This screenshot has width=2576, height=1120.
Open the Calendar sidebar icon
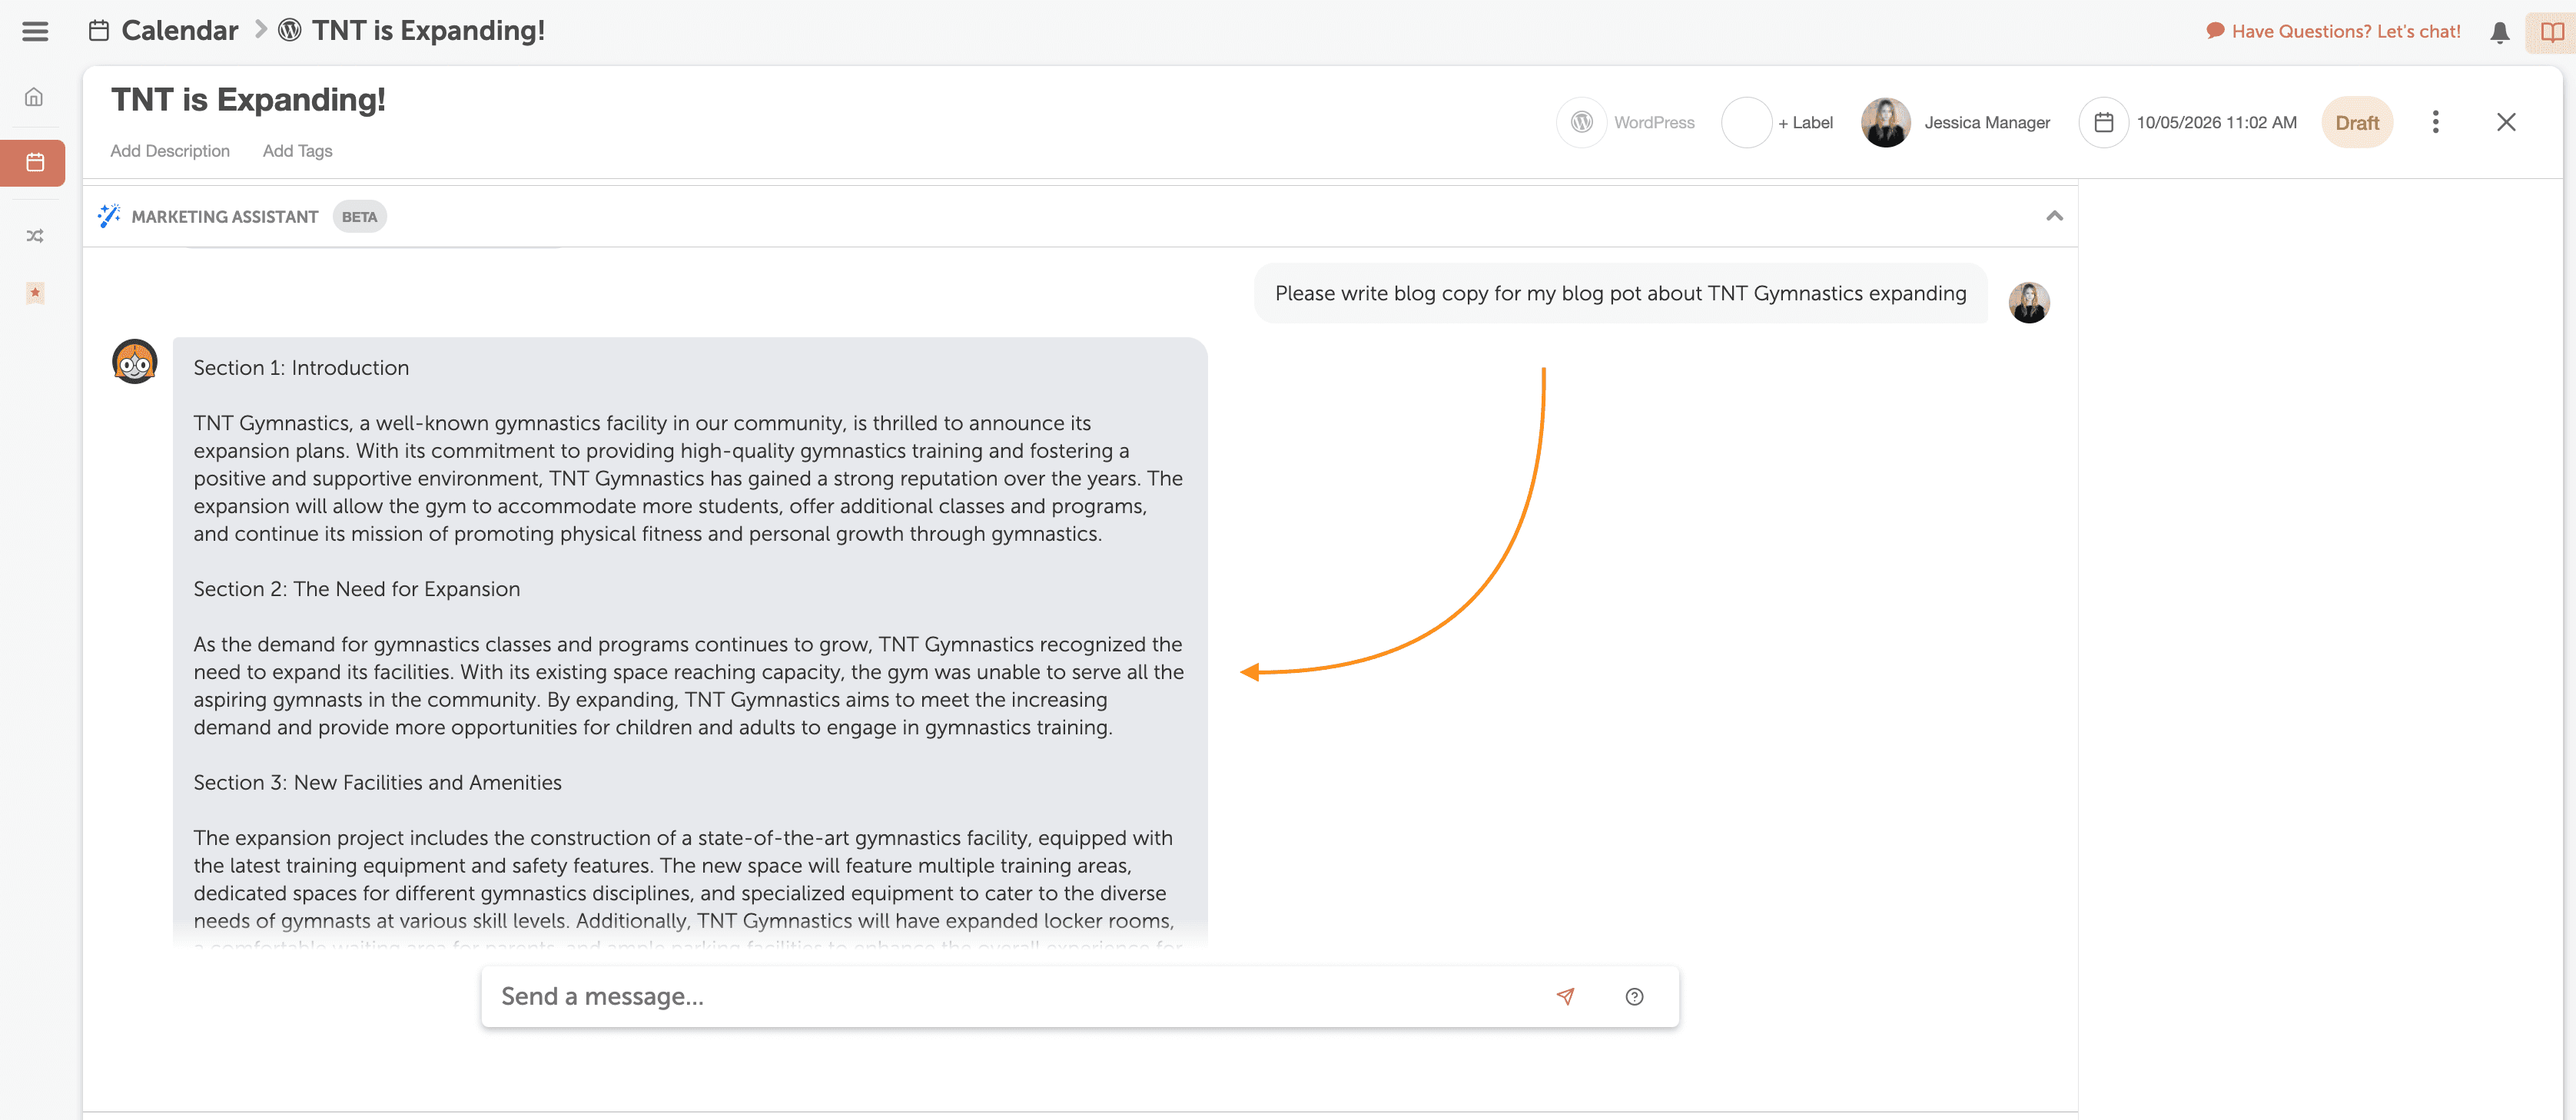click(x=34, y=162)
